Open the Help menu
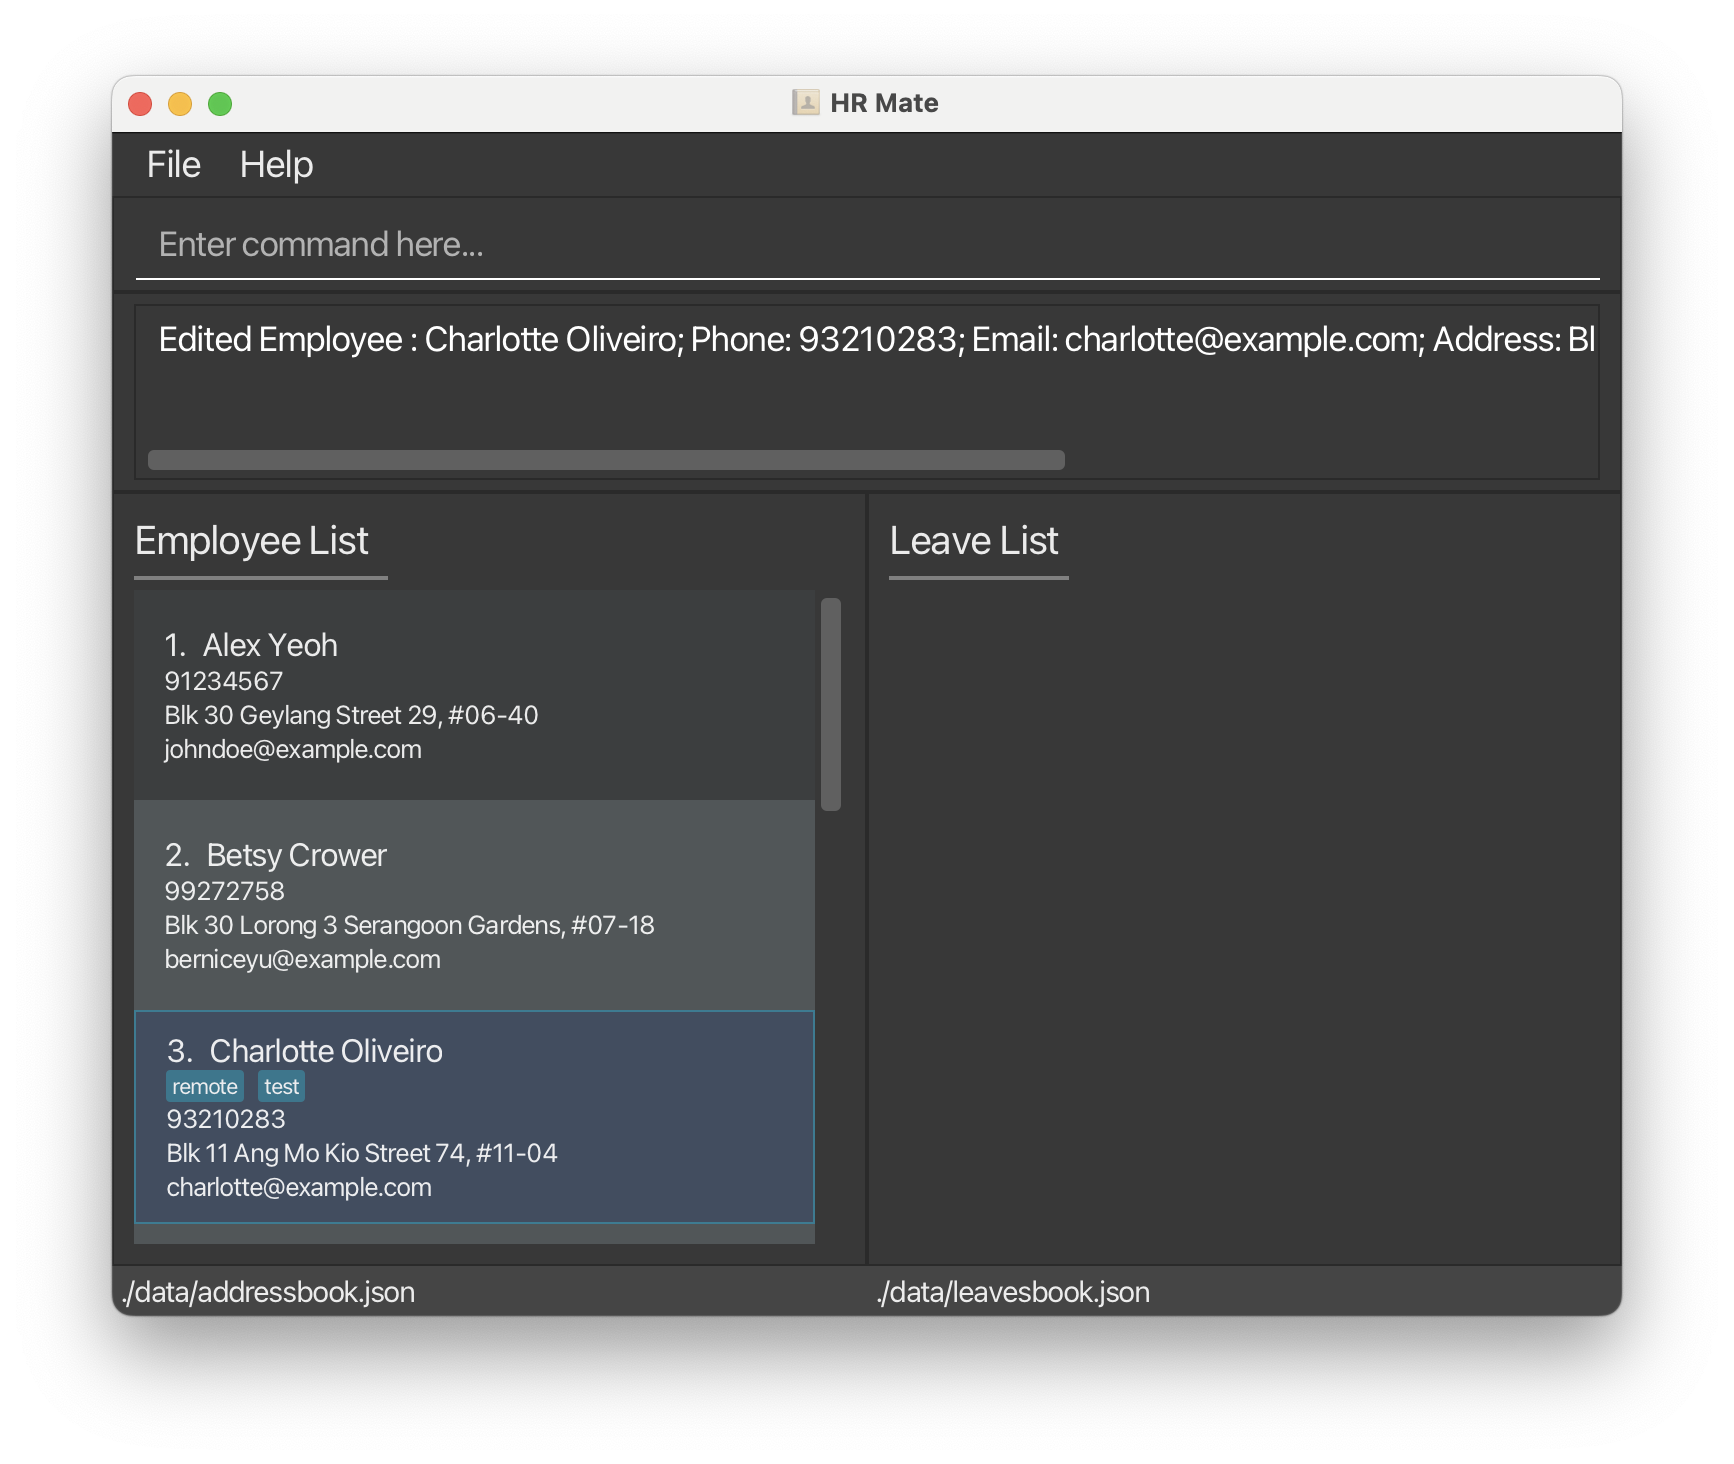 coord(276,165)
